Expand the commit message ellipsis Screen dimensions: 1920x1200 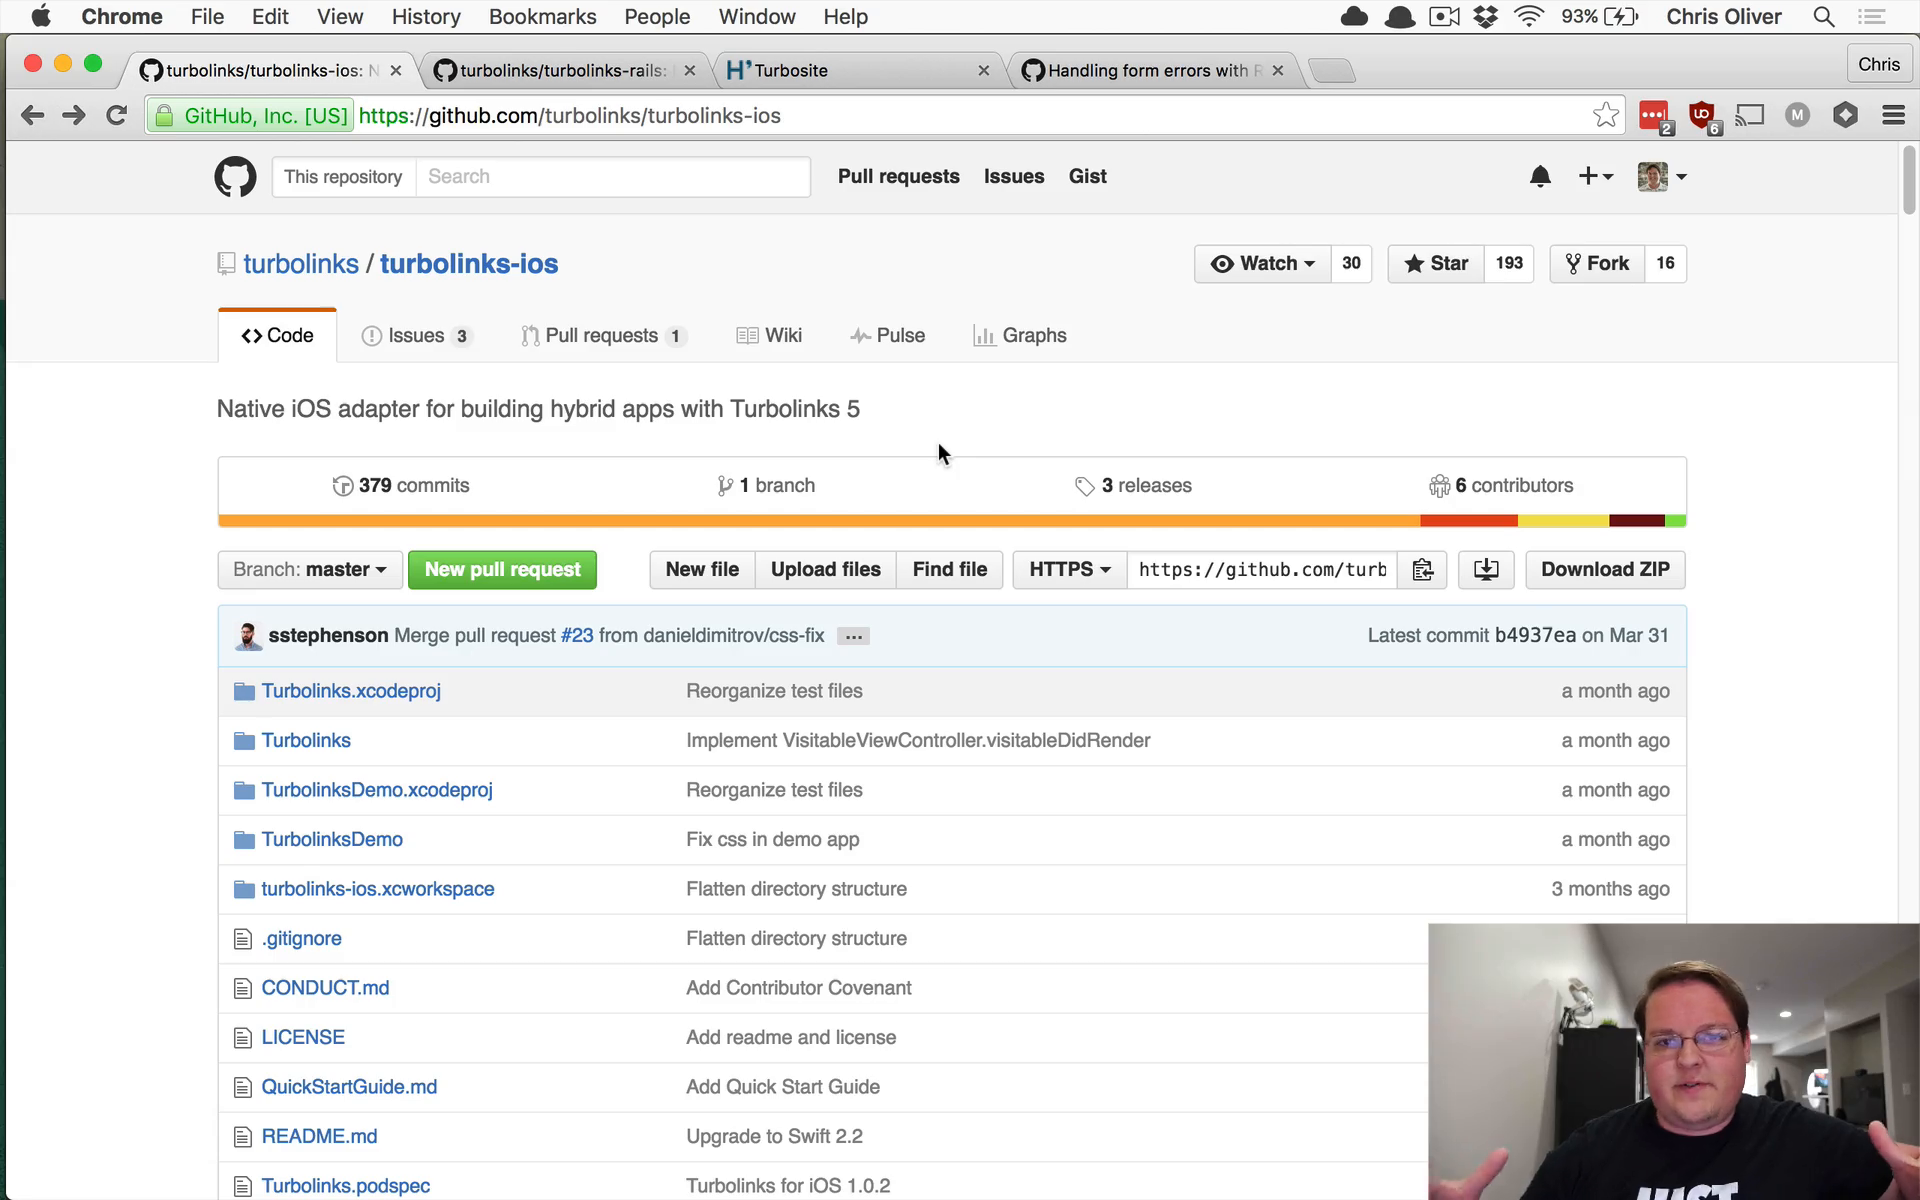pos(853,636)
